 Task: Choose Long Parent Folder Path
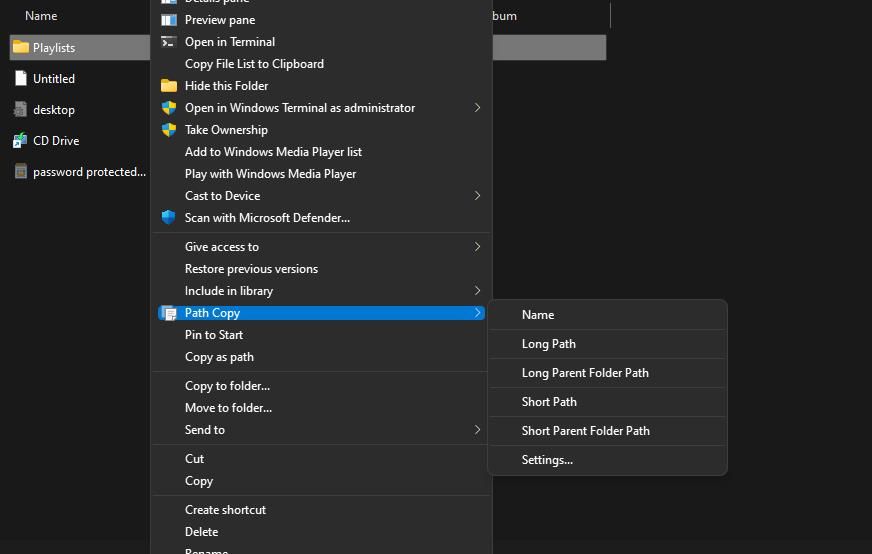click(607, 373)
